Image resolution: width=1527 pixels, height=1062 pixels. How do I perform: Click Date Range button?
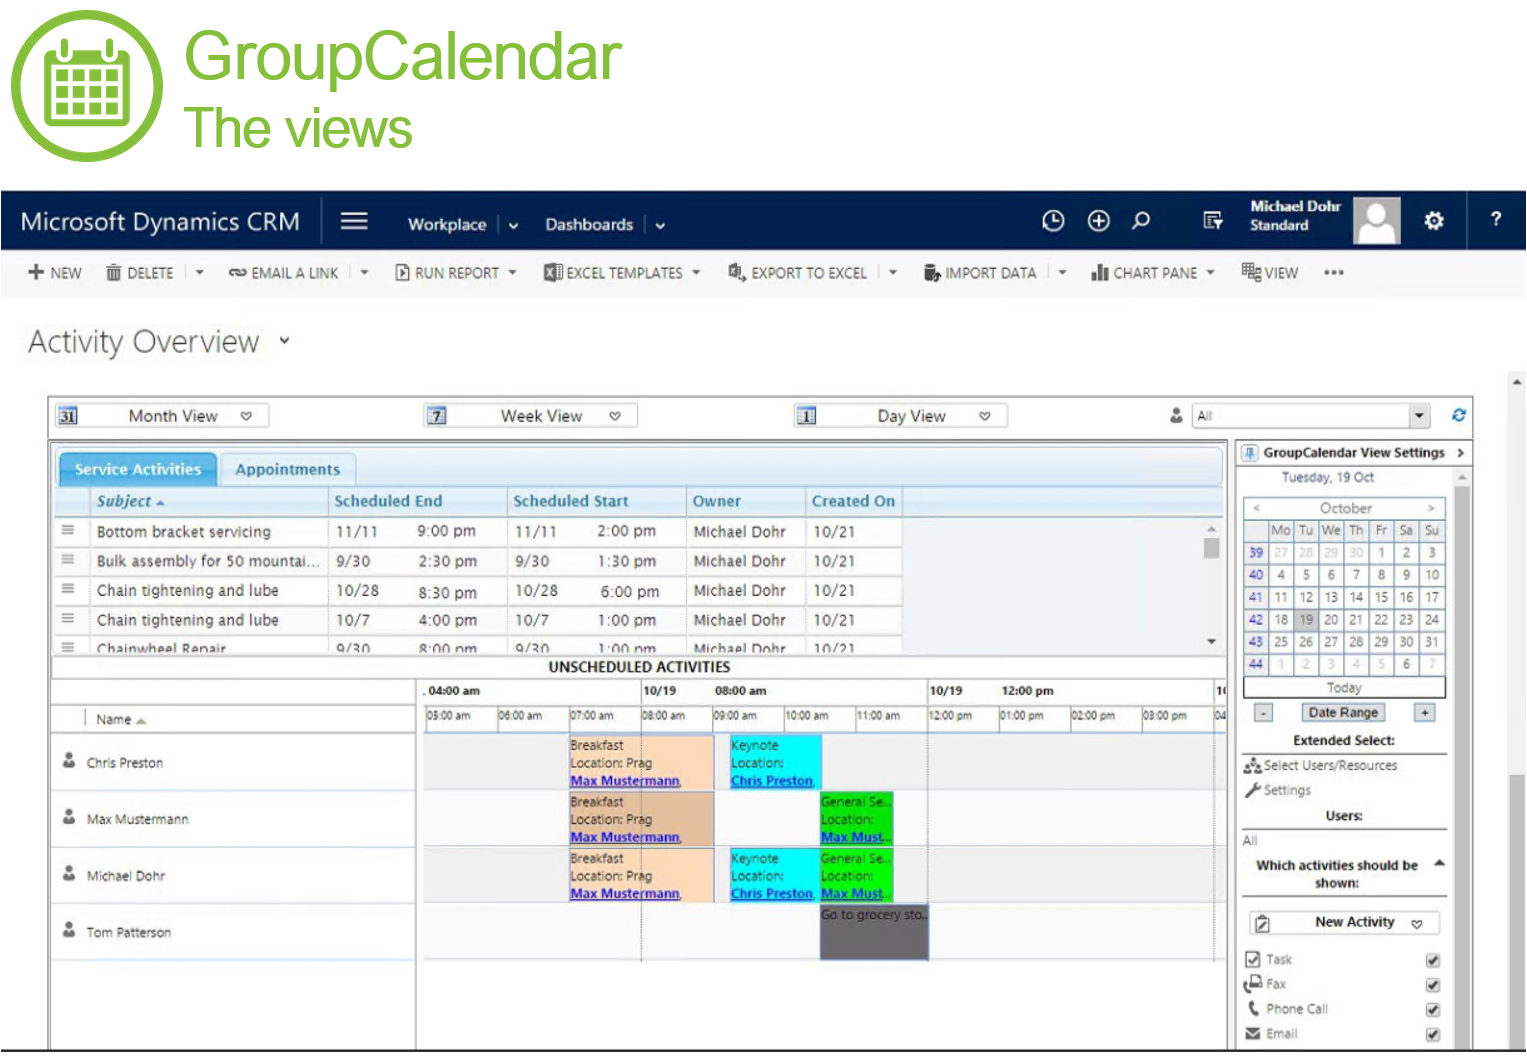pos(1343,713)
